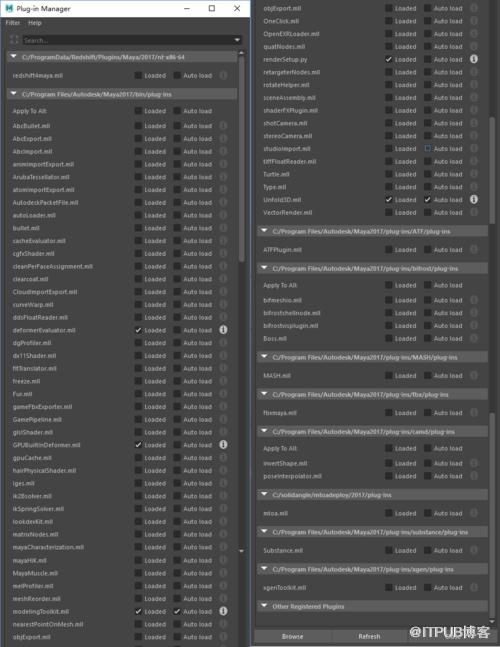This screenshot has height=647, width=500.
Task: Collapse the Maya2017/bin/plug-ins section
Action: pos(14,94)
